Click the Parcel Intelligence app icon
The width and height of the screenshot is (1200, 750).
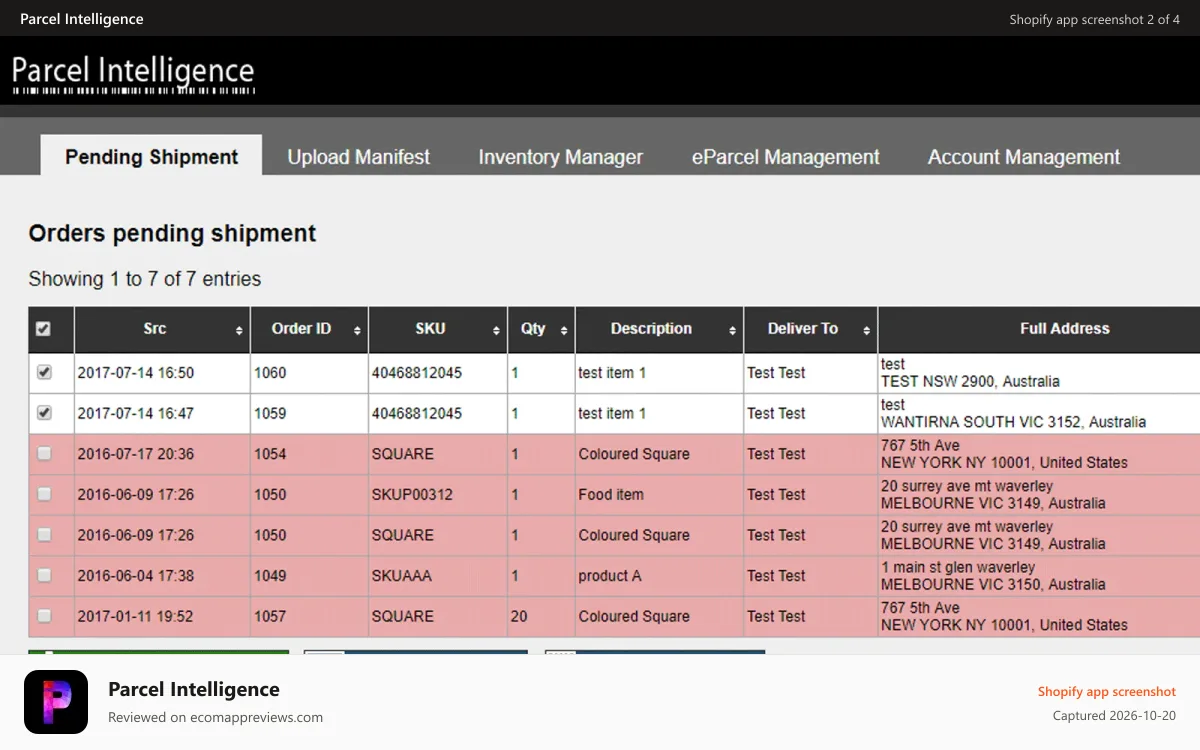tap(56, 702)
